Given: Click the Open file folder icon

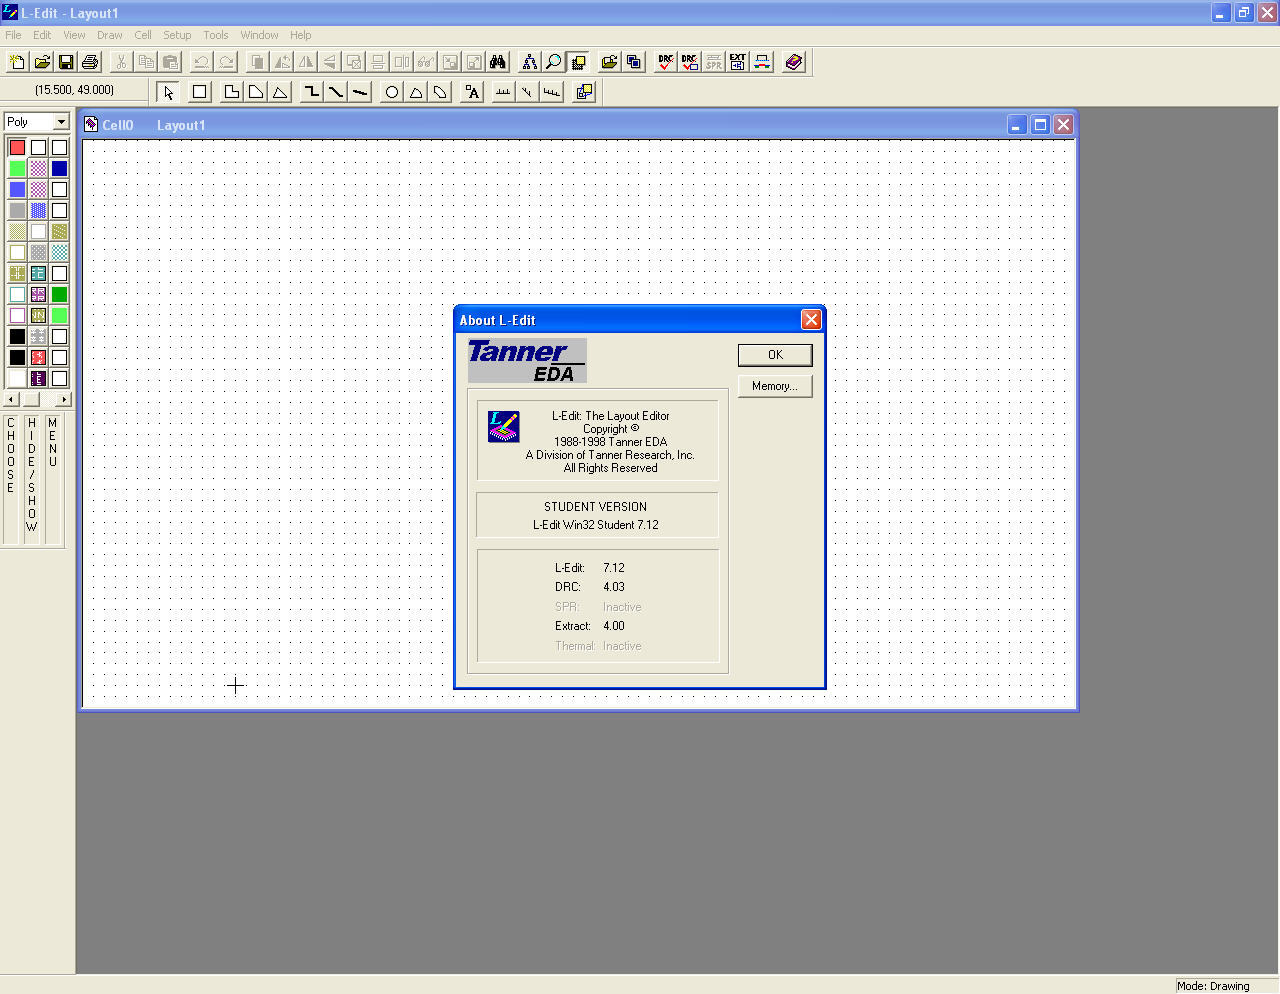Looking at the screenshot, I should pyautogui.click(x=42, y=62).
